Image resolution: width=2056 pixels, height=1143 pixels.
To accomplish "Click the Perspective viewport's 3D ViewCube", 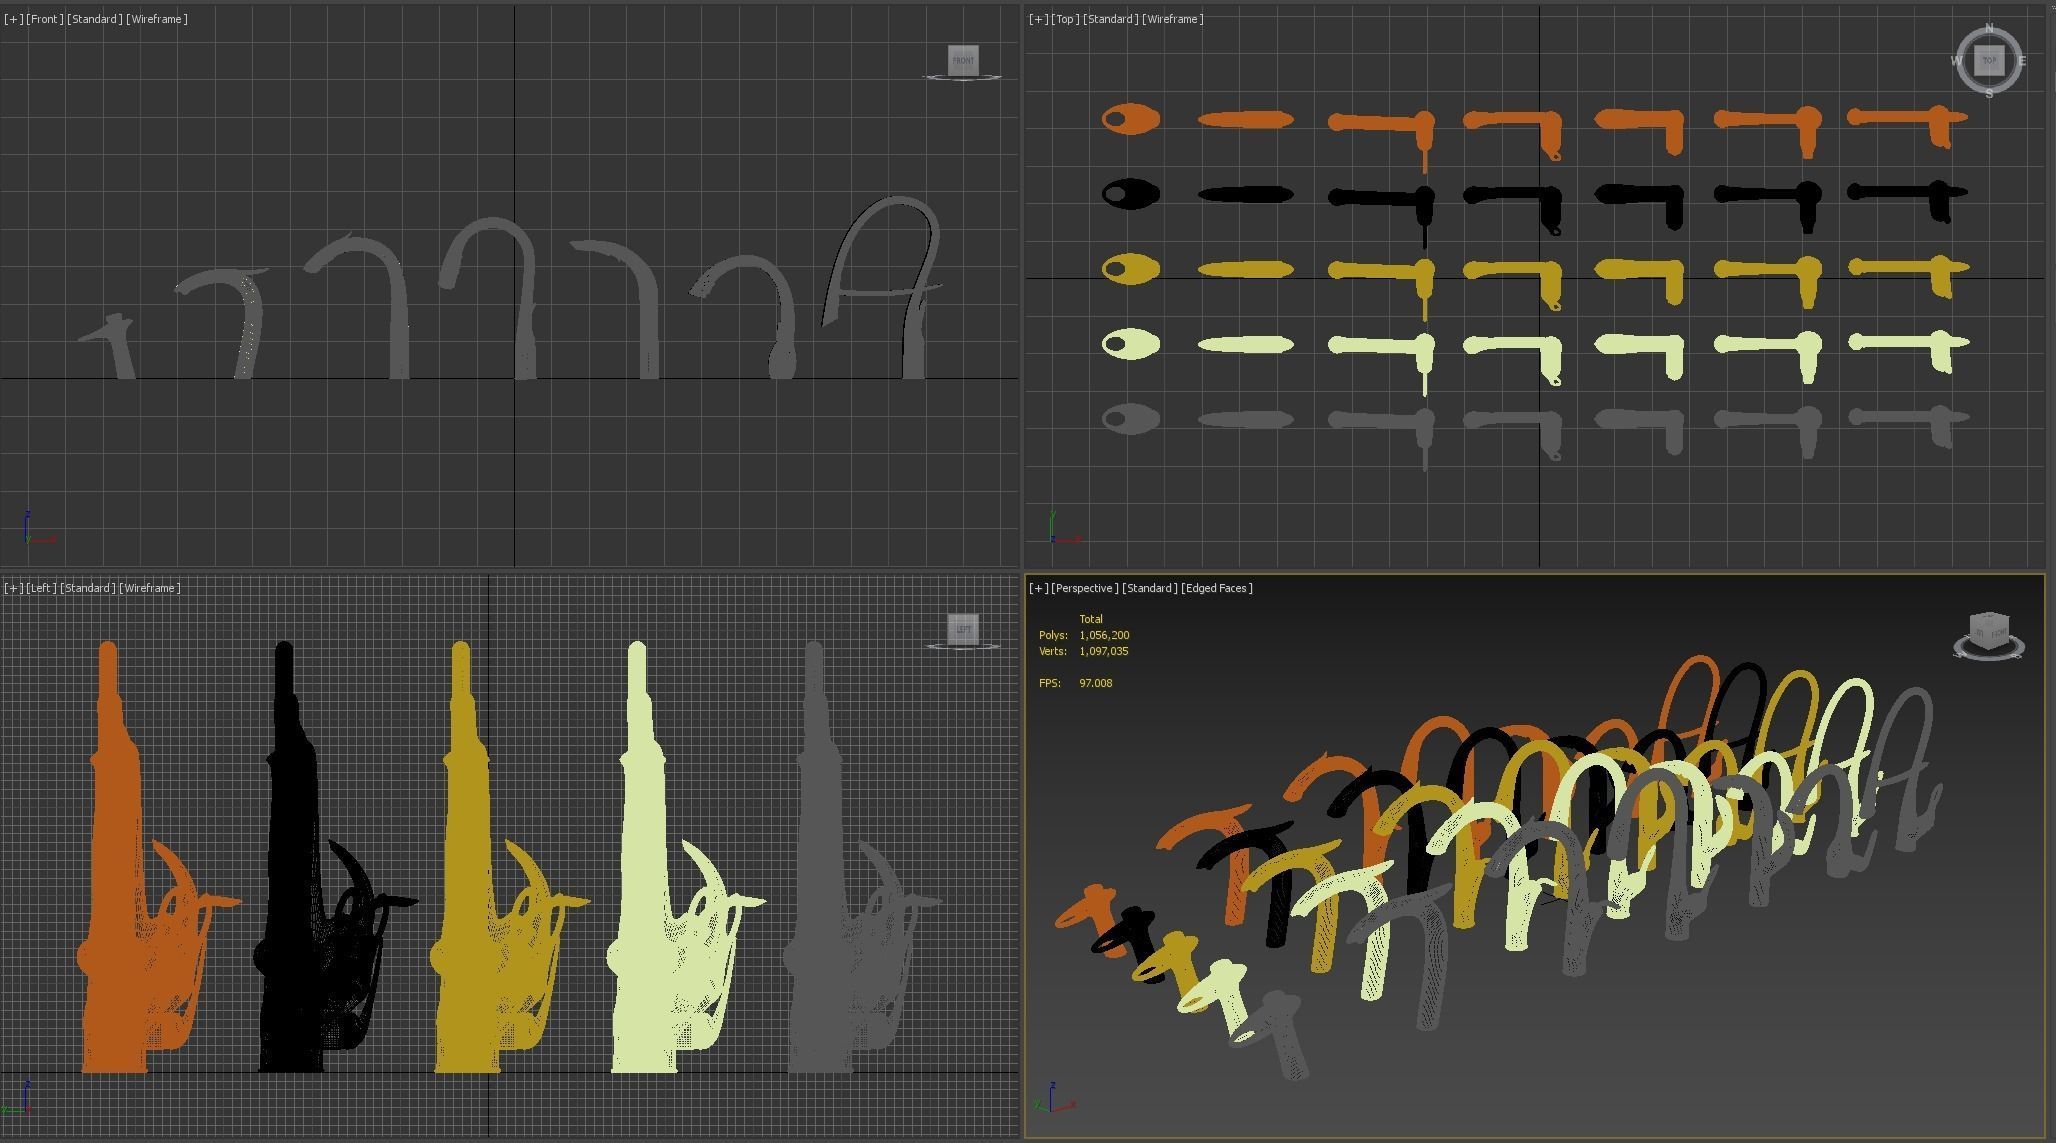I will point(1988,632).
